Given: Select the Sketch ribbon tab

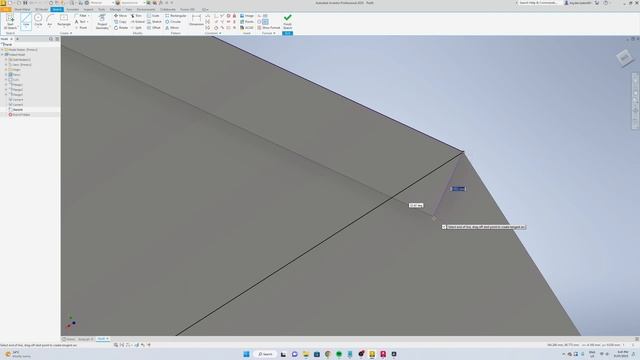Looking at the screenshot, I should [x=57, y=9].
